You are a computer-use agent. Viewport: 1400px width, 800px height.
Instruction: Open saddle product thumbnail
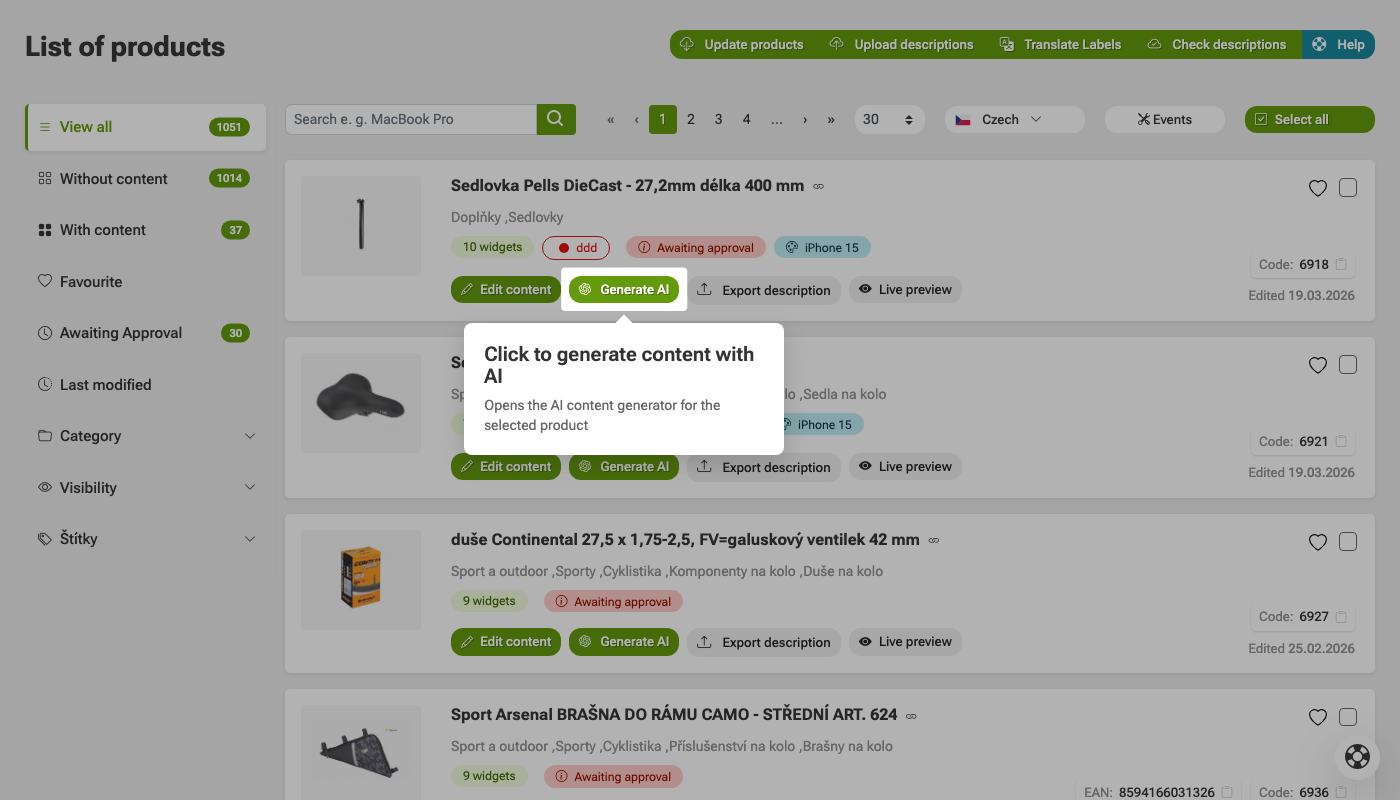[361, 402]
